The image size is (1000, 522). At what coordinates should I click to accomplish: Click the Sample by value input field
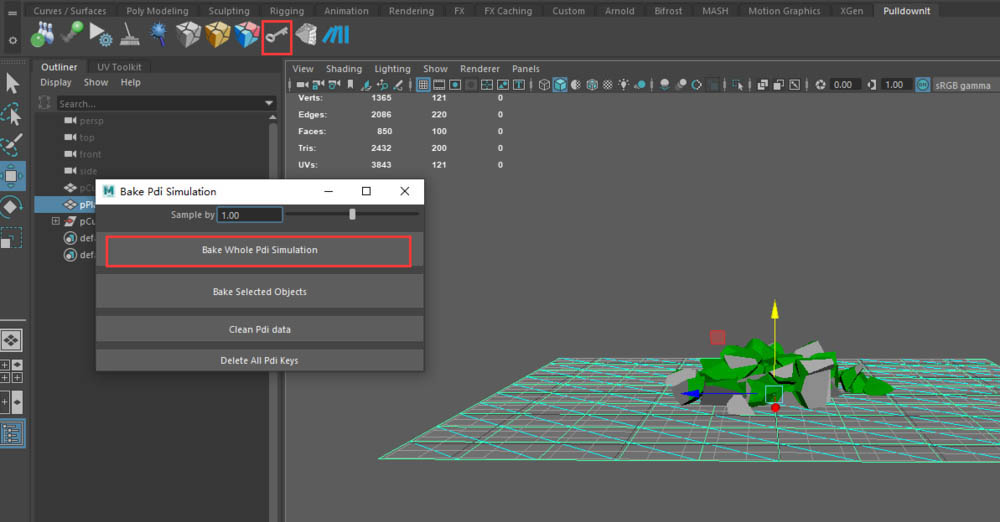[x=250, y=215]
